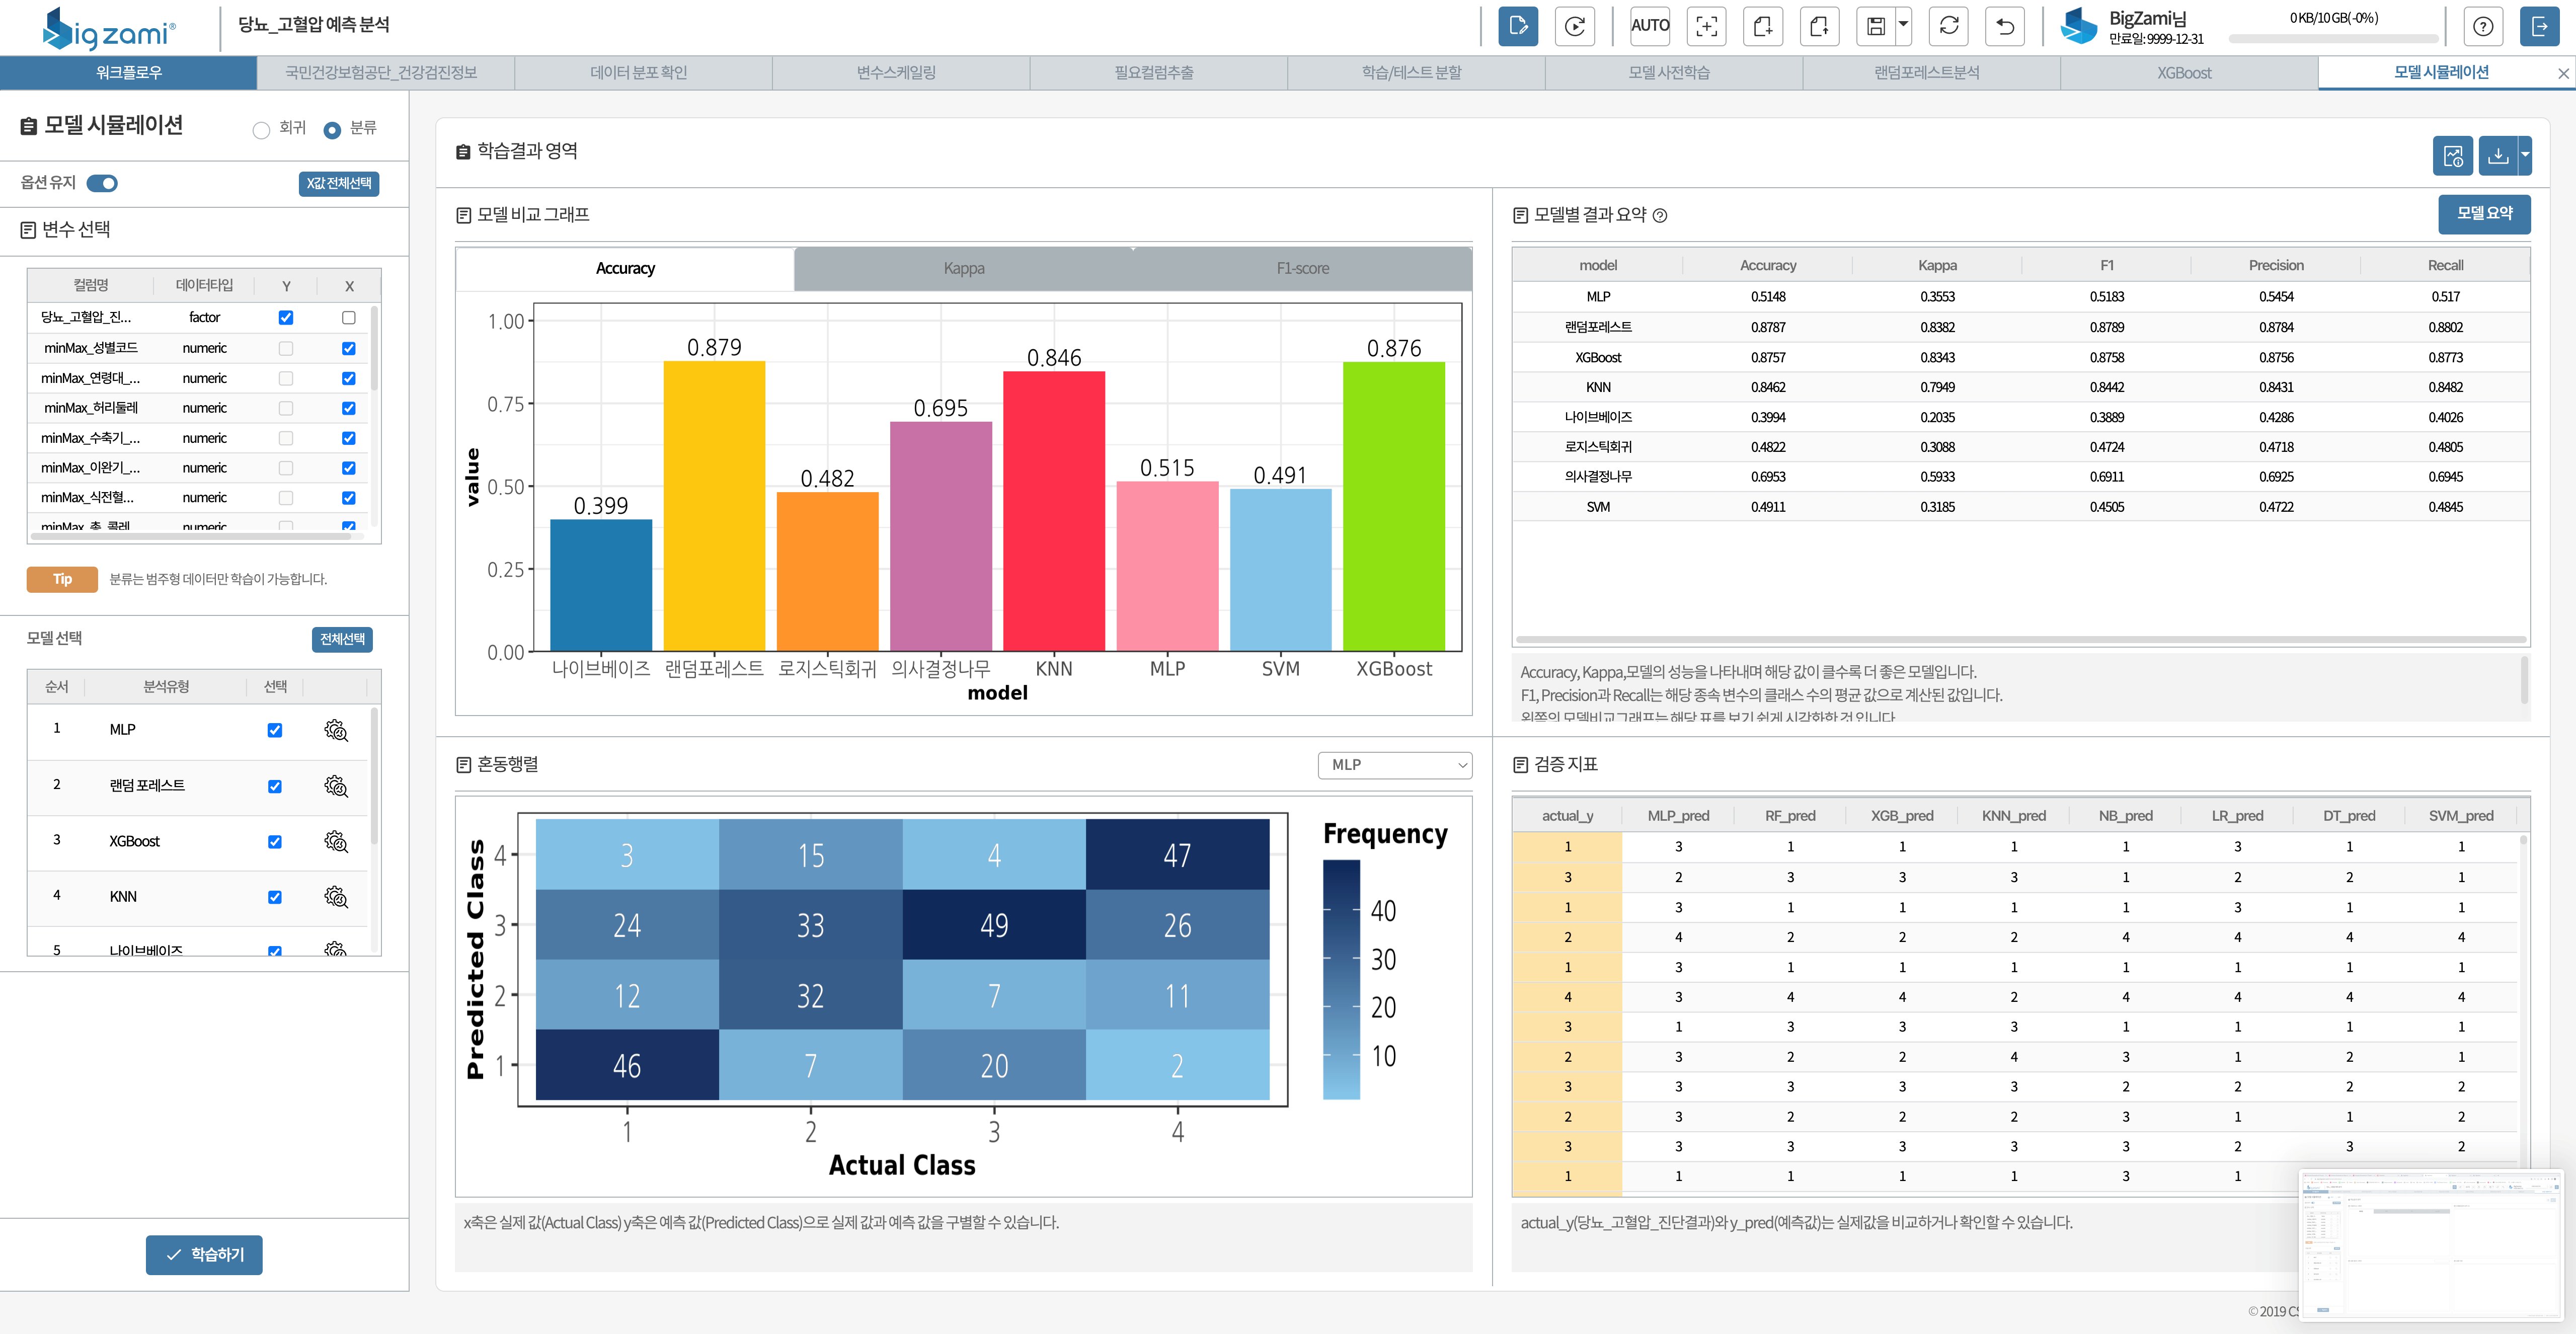Uncheck the XGBoost model checkbox
This screenshot has height=1334, width=2576.
(275, 841)
